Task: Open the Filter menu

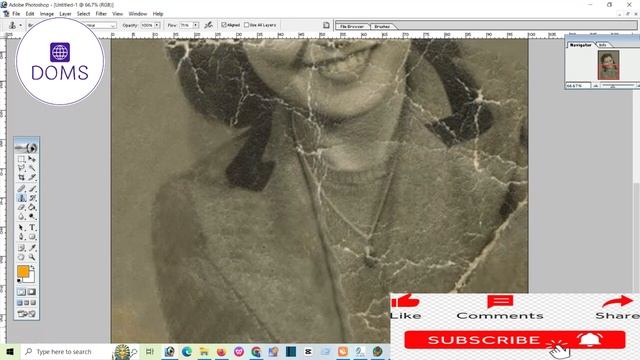Action: click(101, 14)
